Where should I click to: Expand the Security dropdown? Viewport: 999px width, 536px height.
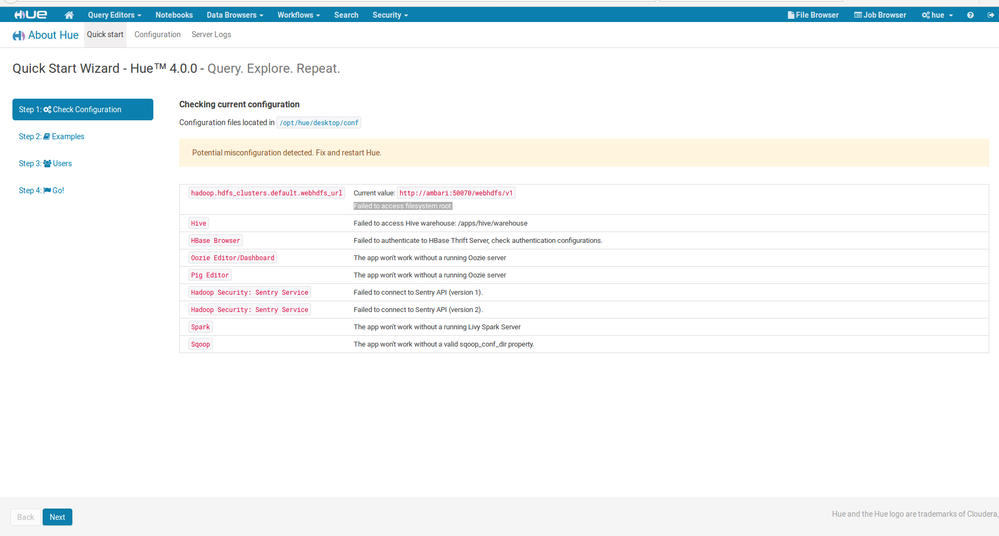tap(390, 15)
